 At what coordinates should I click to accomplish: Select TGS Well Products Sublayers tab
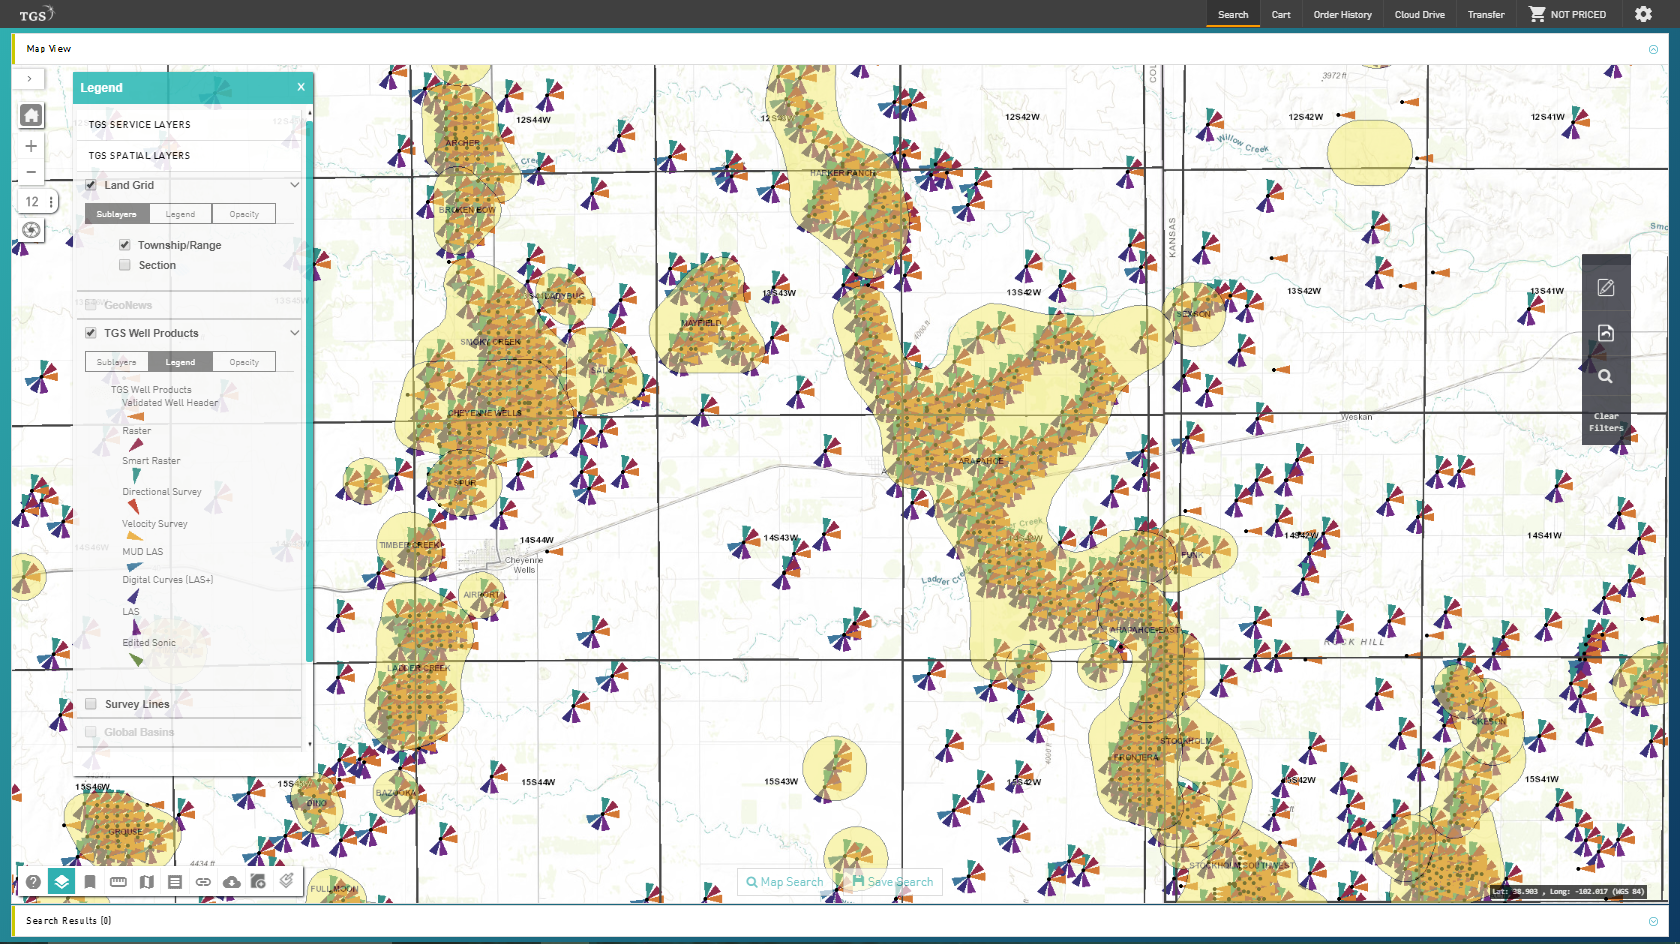117,362
